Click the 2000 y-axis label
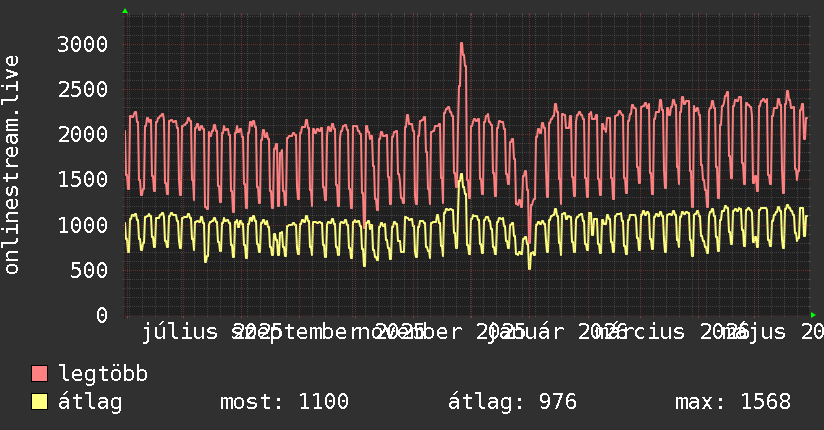This screenshot has height=430, width=824. point(83,135)
